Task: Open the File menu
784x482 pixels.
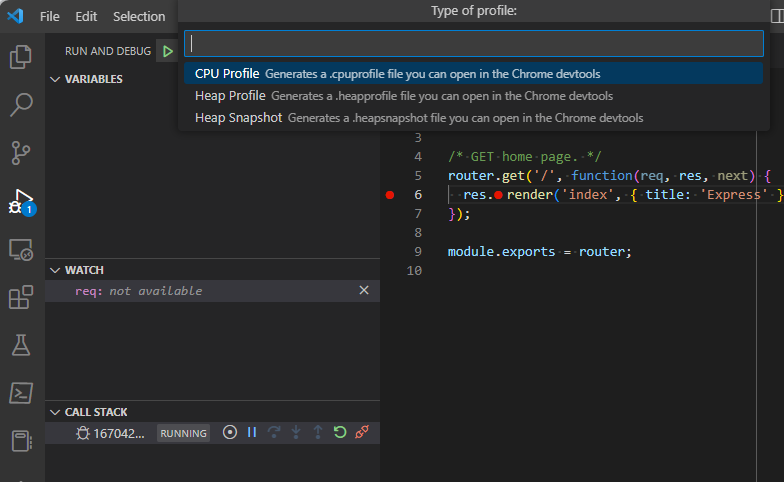Action: [50, 16]
